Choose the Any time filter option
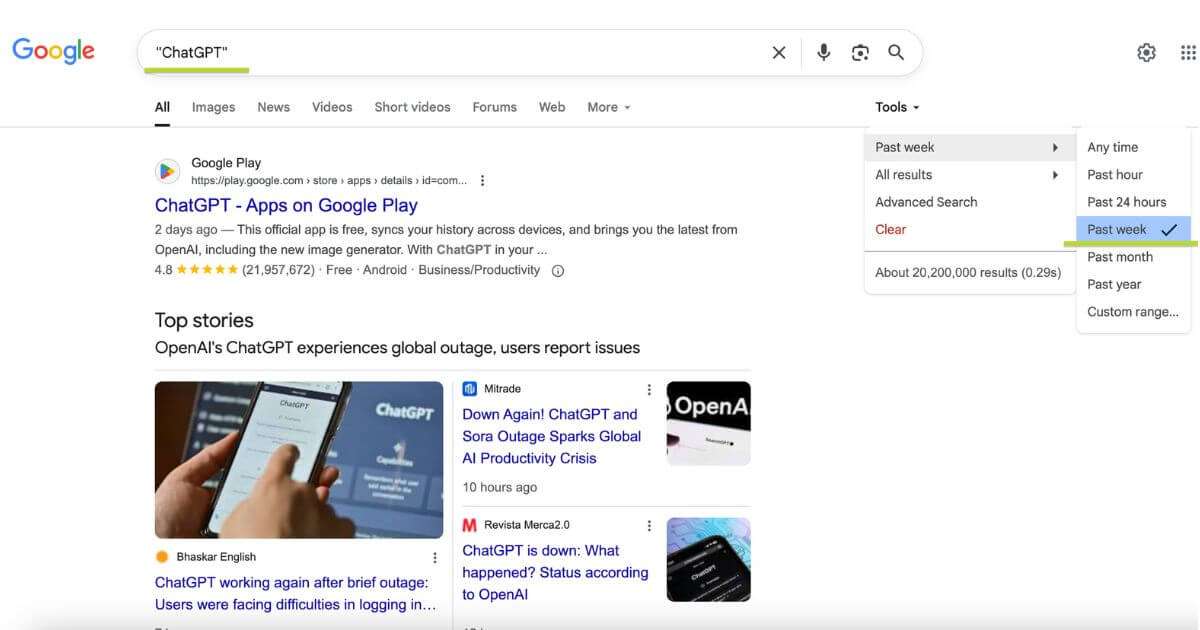 tap(1113, 147)
